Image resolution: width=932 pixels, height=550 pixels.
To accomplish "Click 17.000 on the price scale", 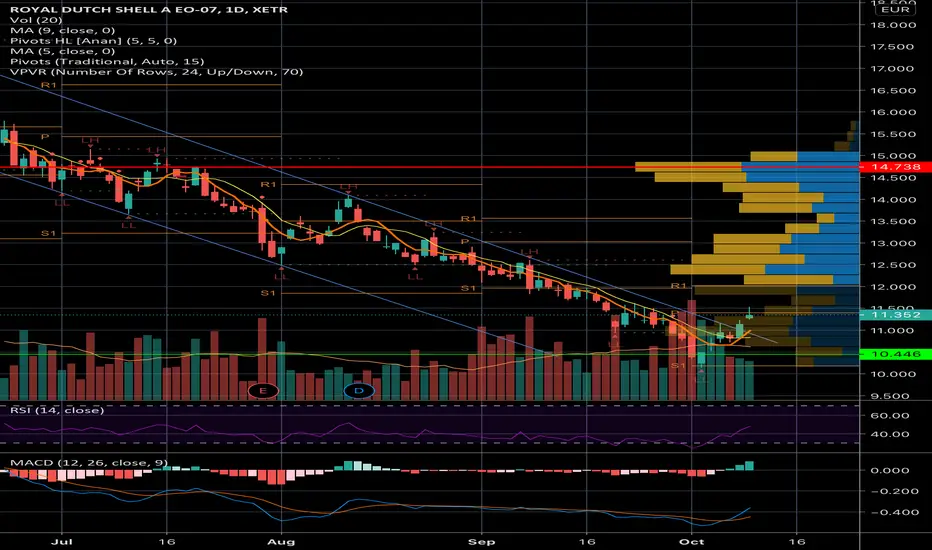I will (892, 69).
